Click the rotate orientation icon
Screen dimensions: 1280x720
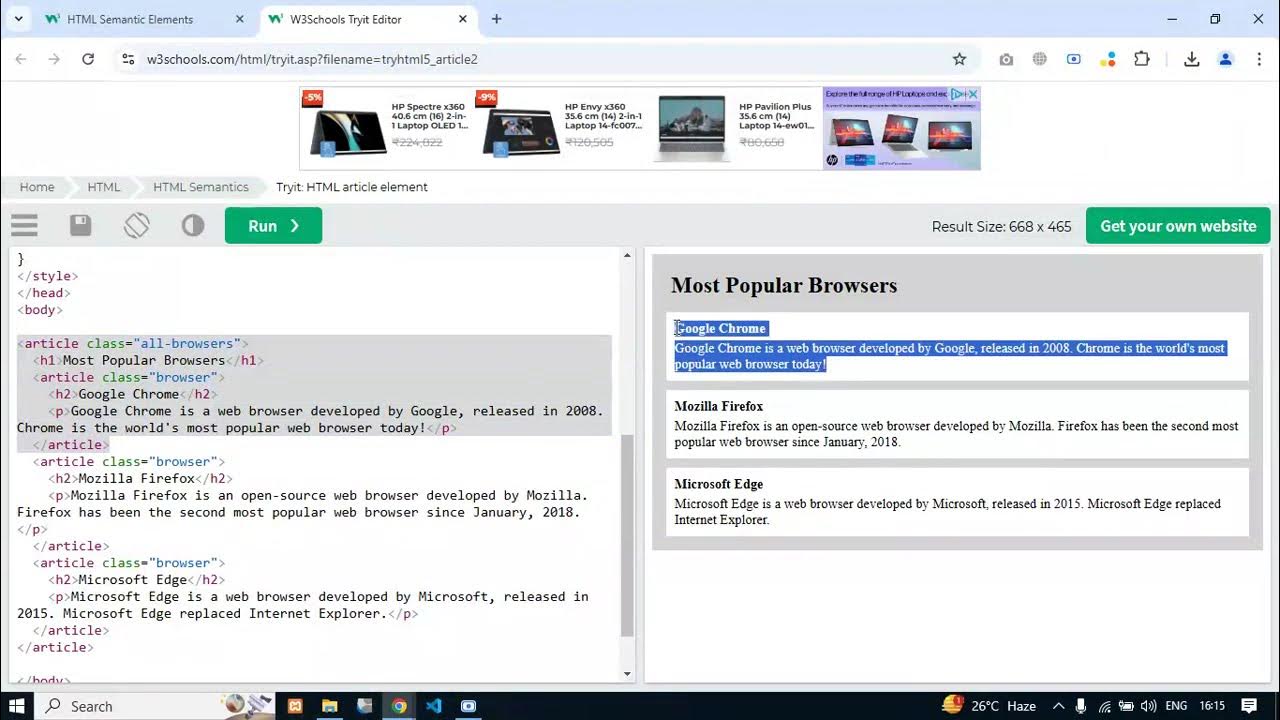pos(137,226)
